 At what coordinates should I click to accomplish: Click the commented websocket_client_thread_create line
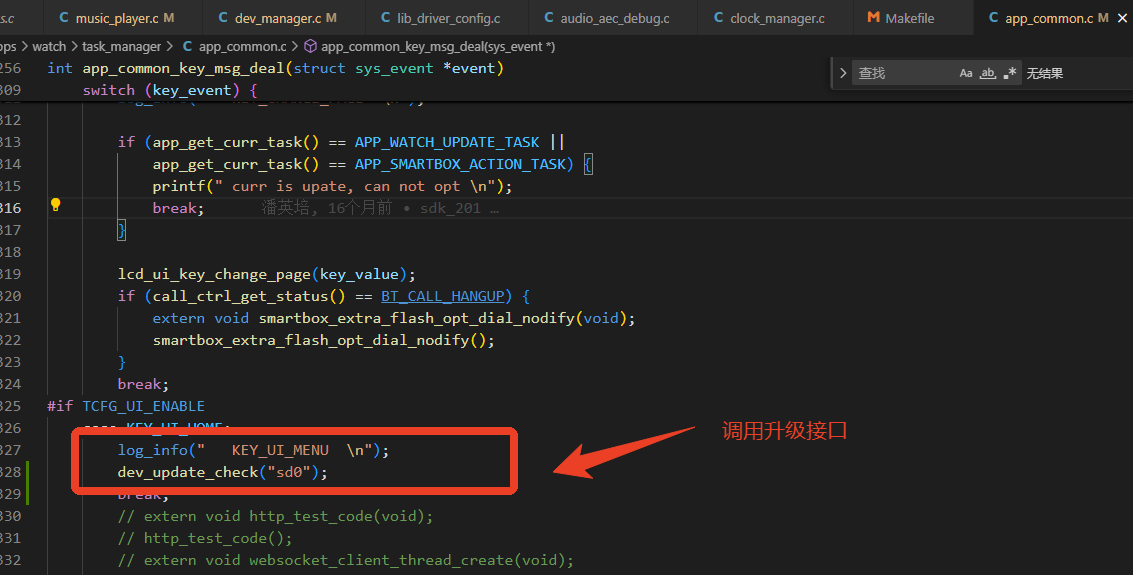coord(345,561)
